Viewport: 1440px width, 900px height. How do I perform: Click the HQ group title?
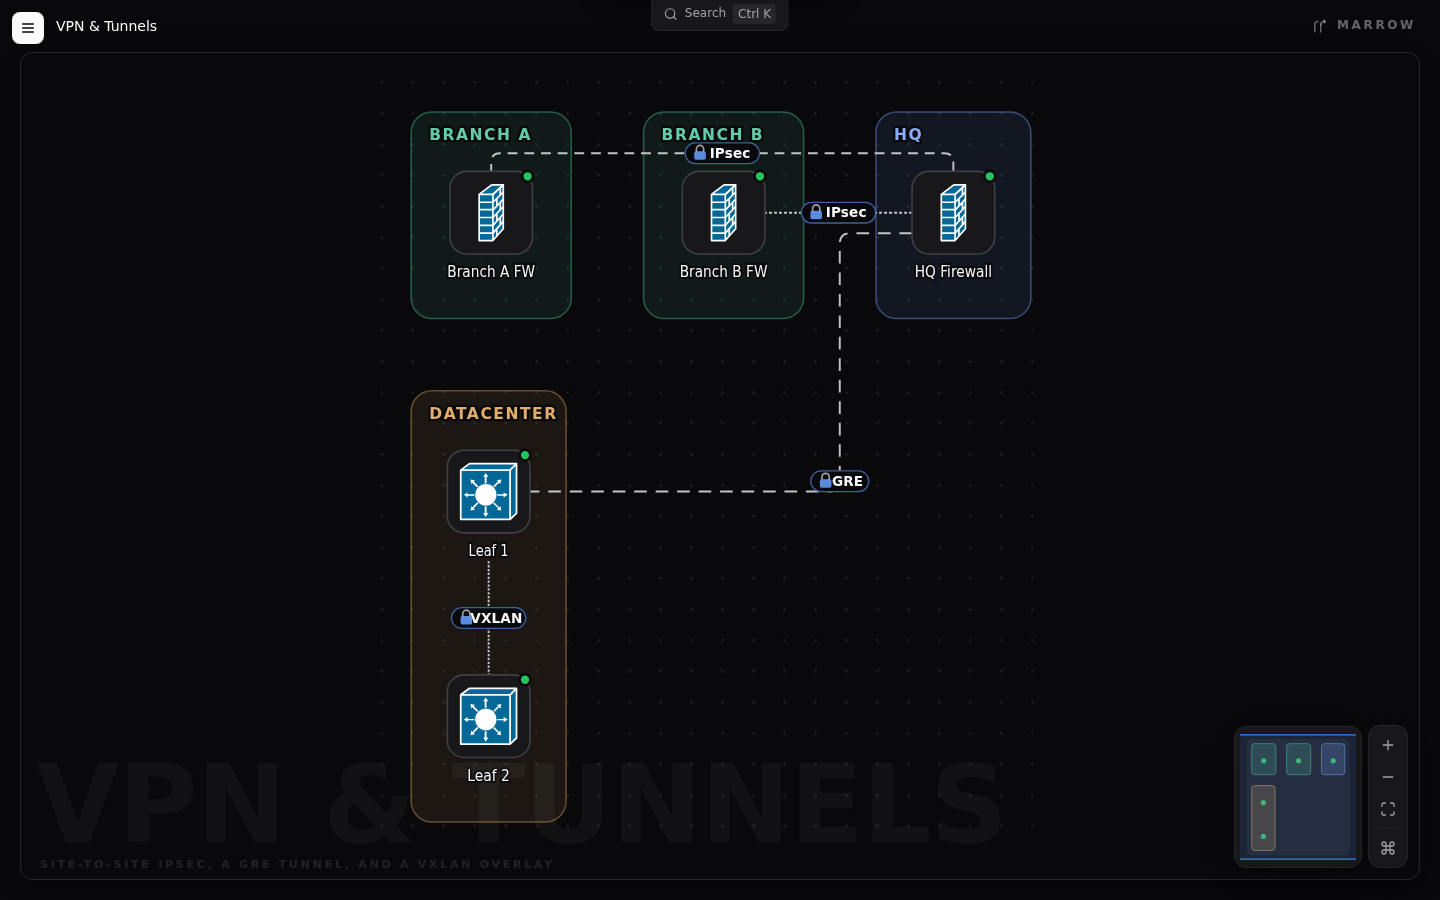coord(908,134)
